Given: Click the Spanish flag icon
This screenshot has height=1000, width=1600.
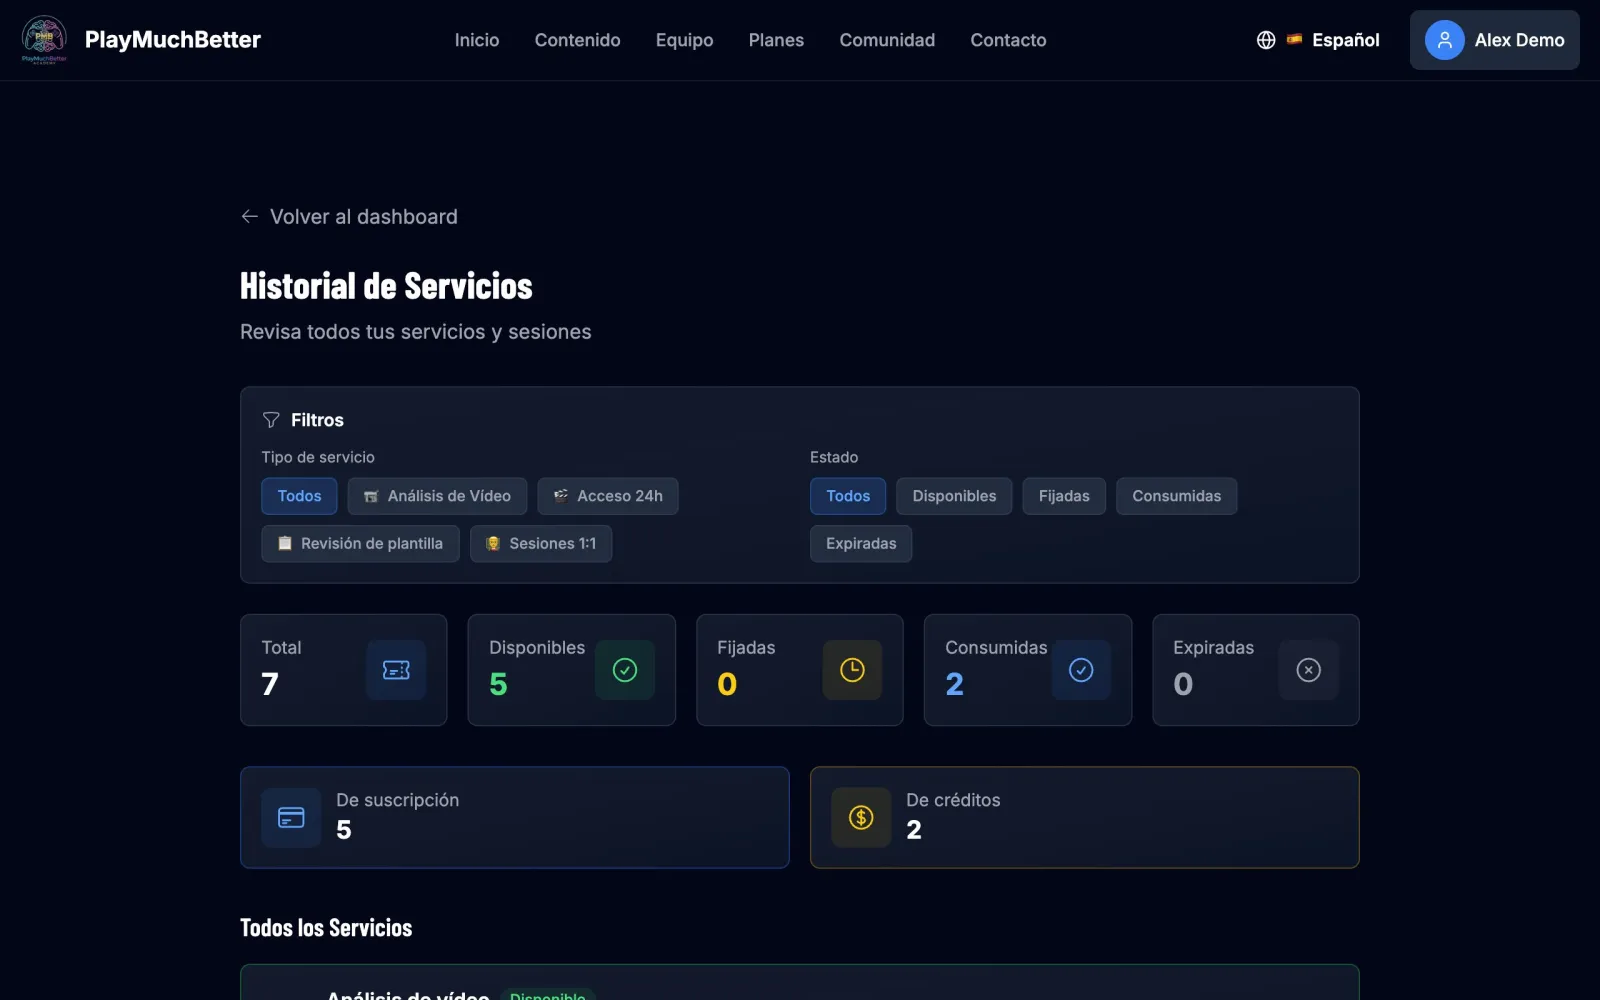Looking at the screenshot, I should [x=1294, y=40].
